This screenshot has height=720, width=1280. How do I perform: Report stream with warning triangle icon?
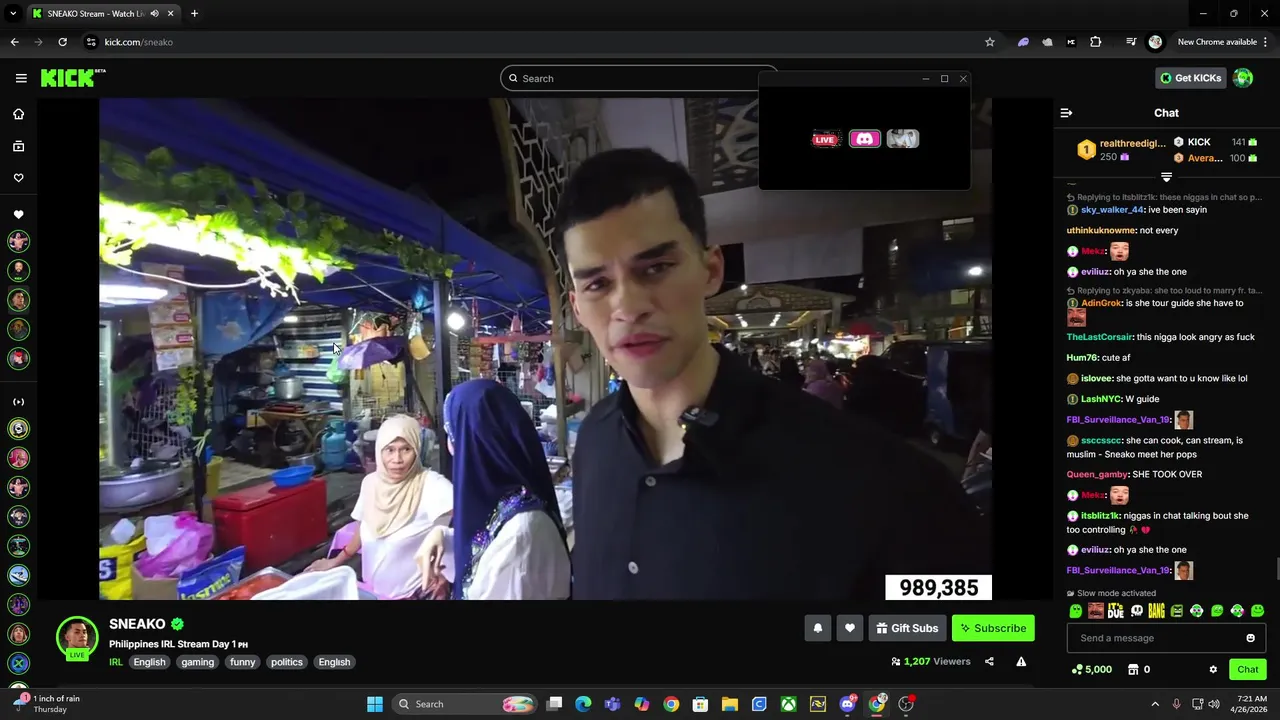(1021, 661)
